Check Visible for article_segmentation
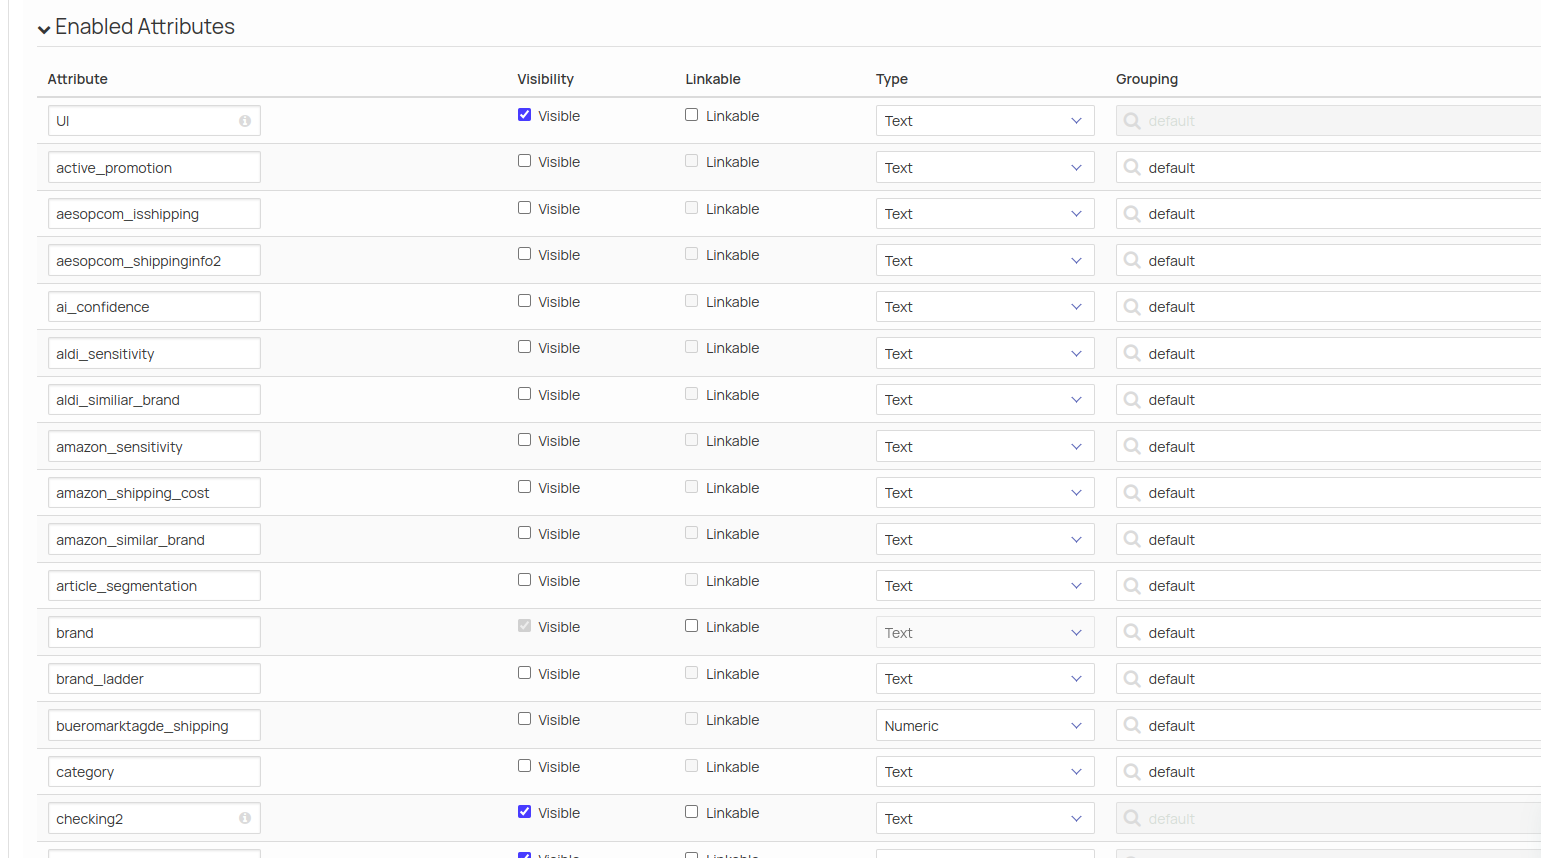 point(524,580)
